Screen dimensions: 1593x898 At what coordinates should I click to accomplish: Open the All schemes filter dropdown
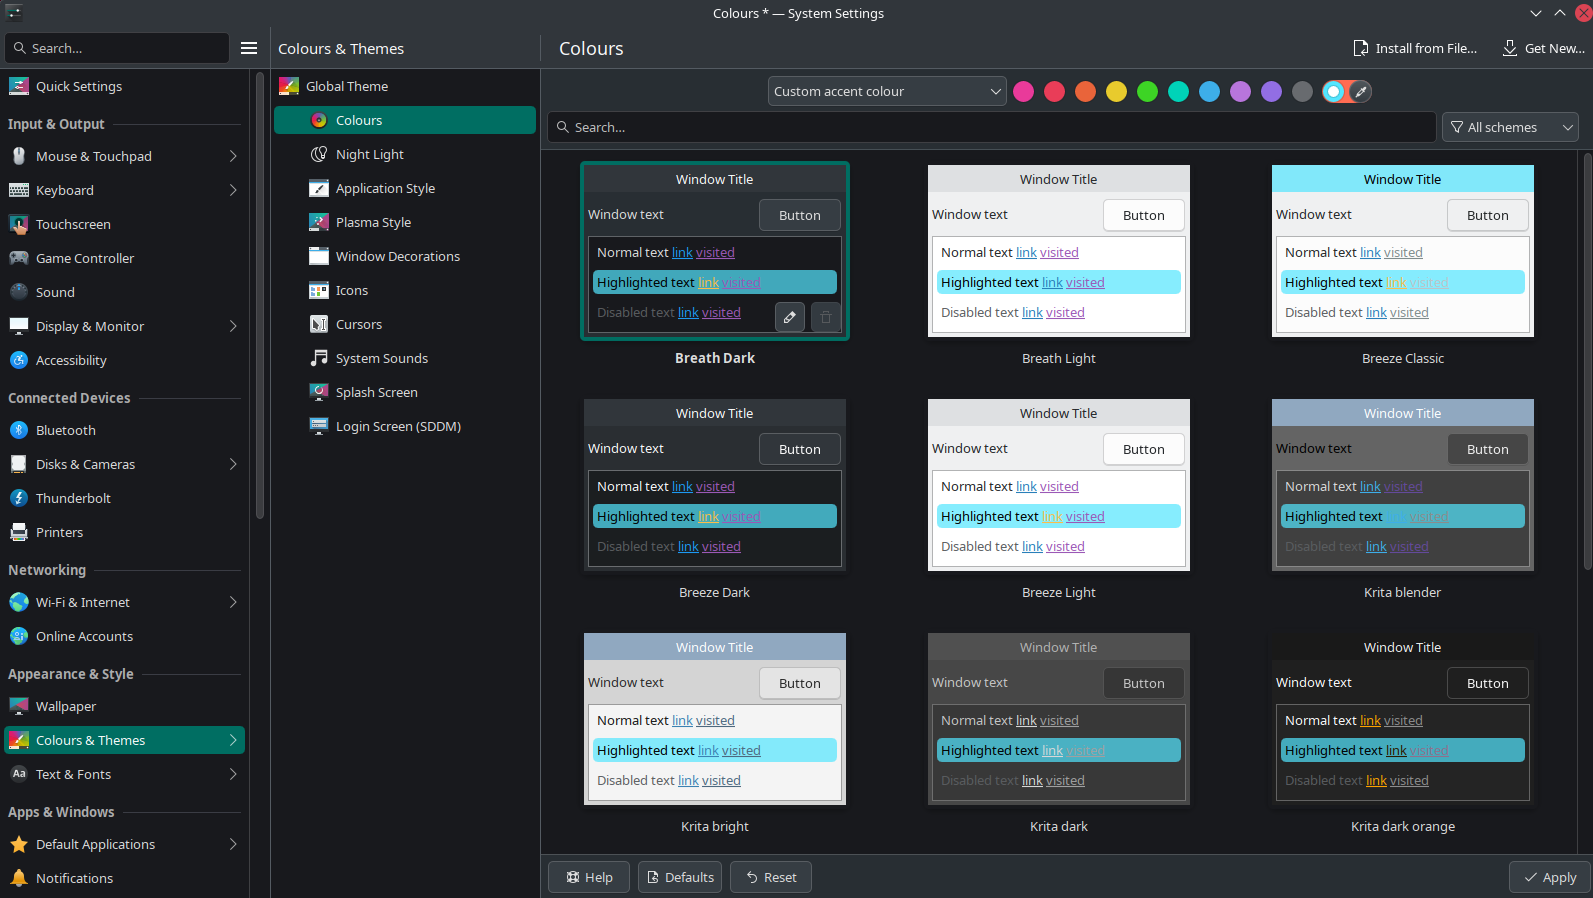tap(1509, 127)
